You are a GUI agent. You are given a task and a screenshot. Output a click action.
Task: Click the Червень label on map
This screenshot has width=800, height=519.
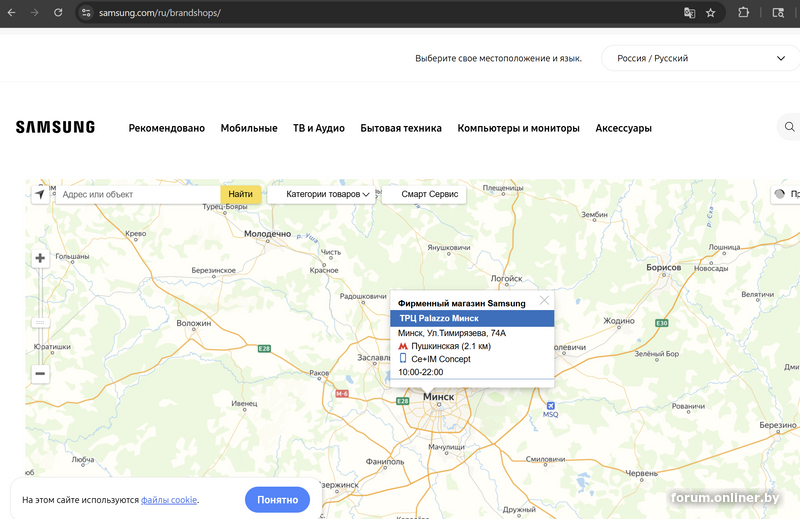click(x=642, y=473)
